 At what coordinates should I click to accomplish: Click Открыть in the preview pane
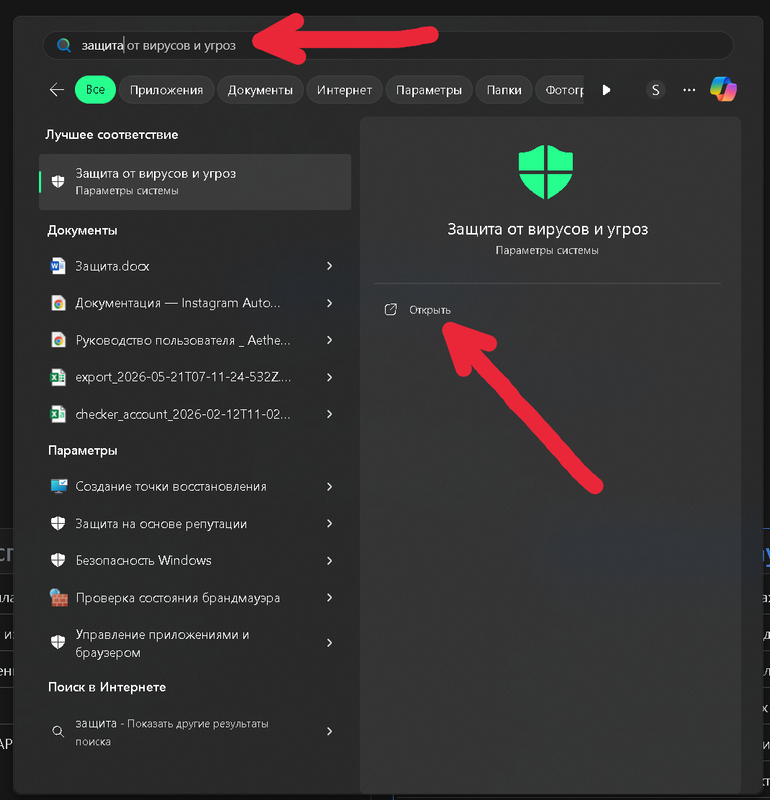pos(430,310)
